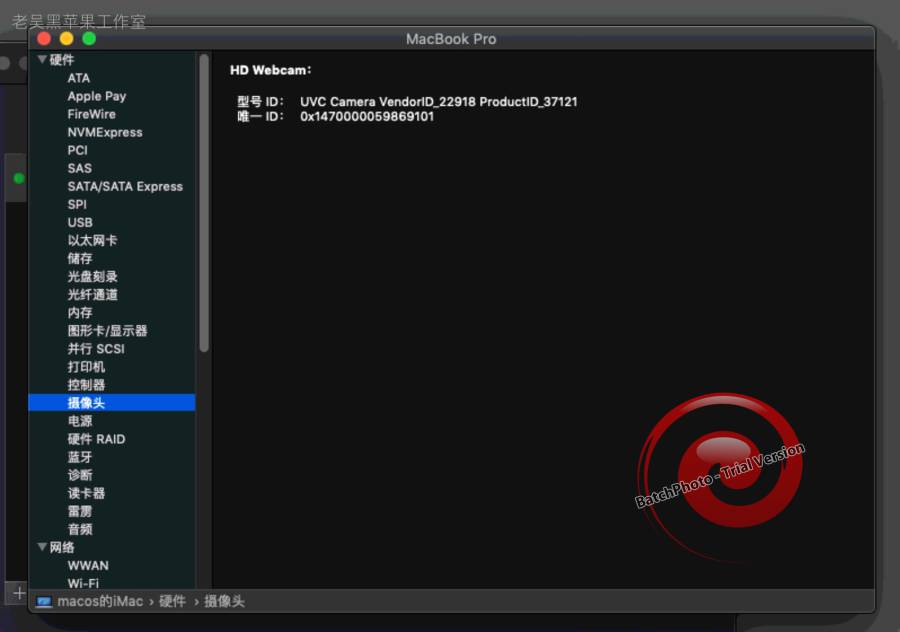The height and width of the screenshot is (632, 900).
Task: Click the highlighted 摄像头 sidebar entry
Action: [x=87, y=402]
